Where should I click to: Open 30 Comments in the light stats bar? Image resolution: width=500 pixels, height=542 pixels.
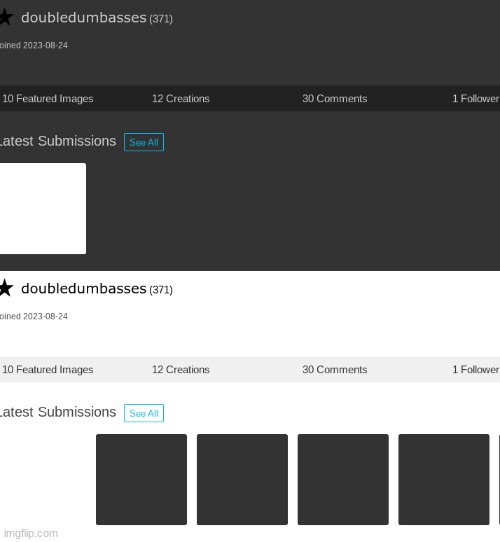coord(335,370)
